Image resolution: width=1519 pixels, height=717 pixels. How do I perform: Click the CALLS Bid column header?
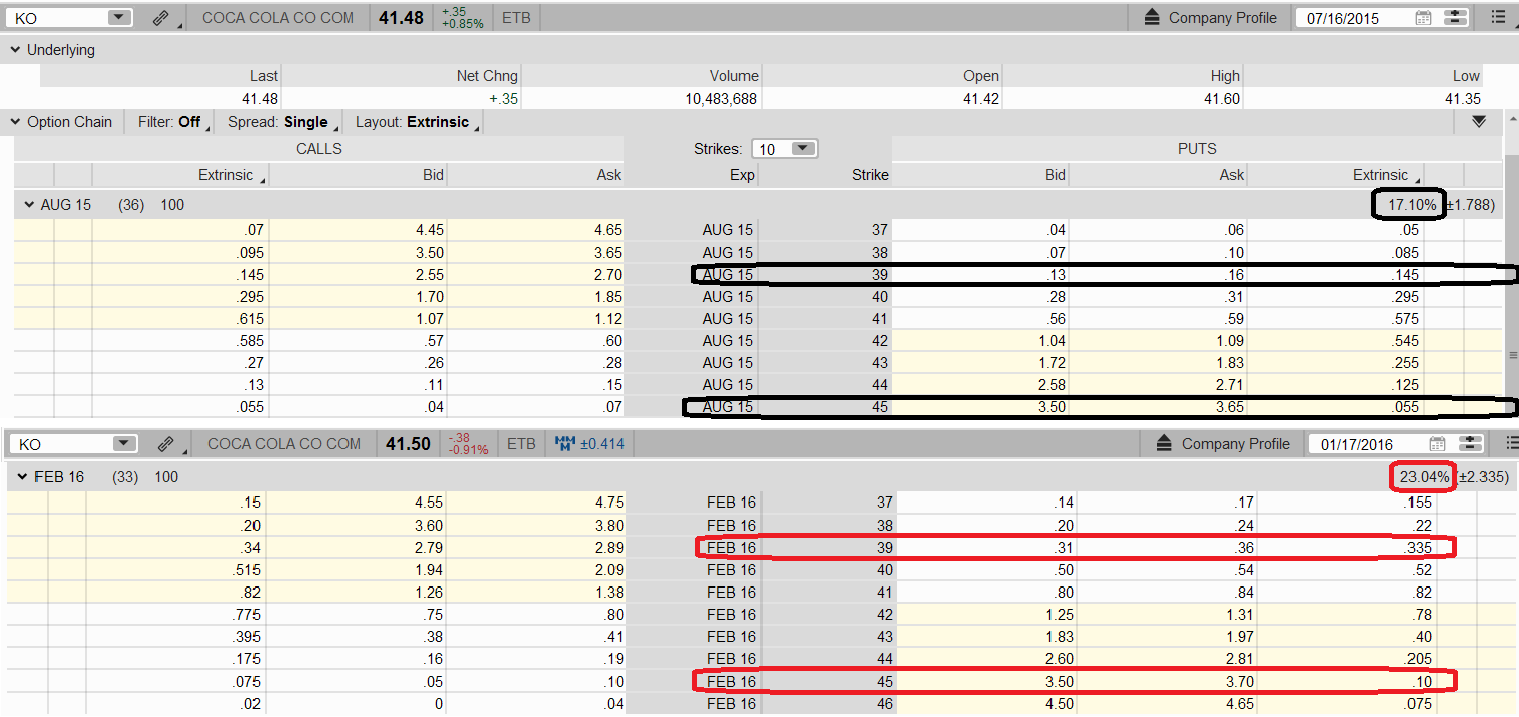coord(433,175)
